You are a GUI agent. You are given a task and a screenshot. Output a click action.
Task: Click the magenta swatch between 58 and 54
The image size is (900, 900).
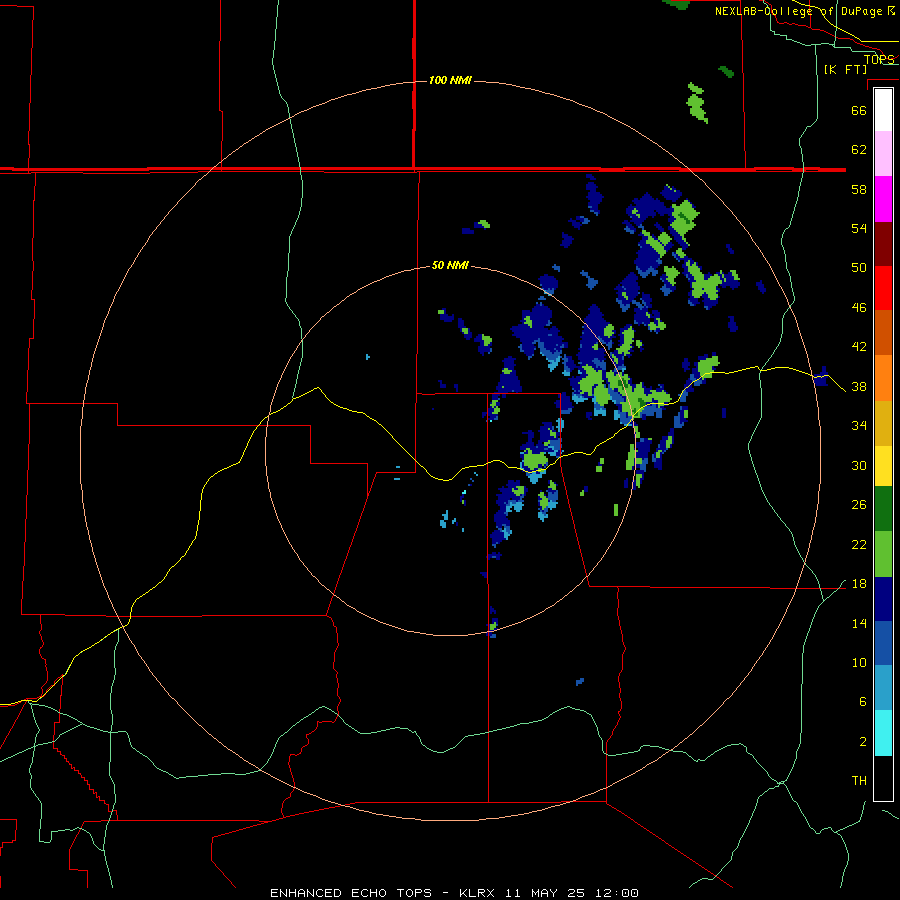click(x=883, y=199)
